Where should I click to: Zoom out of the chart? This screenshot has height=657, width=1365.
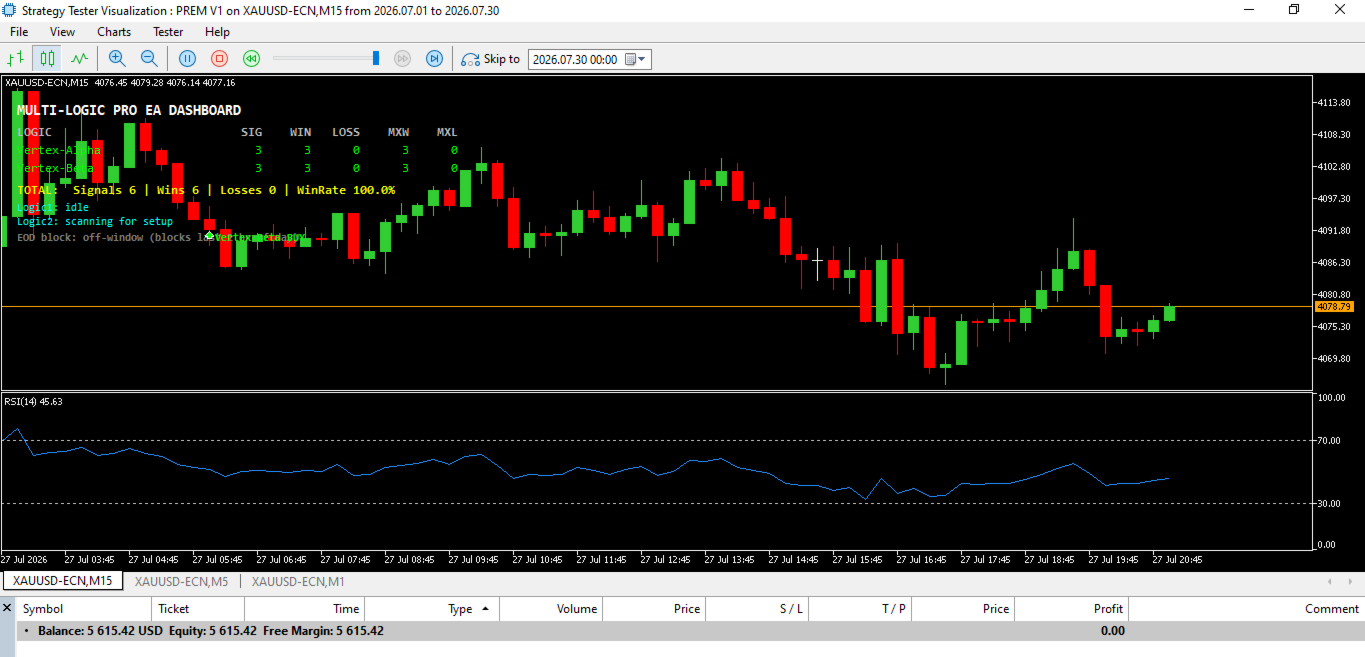149,59
